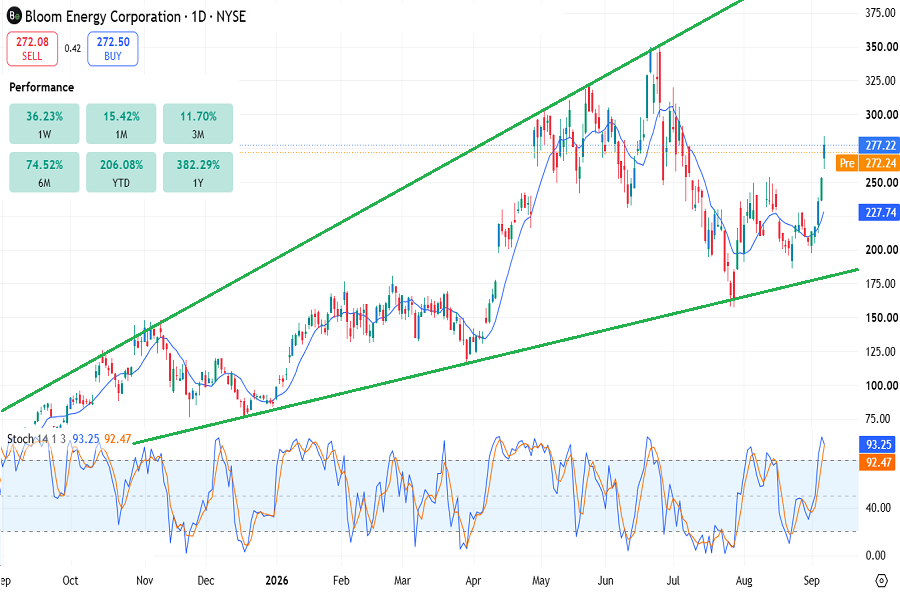The width and height of the screenshot is (900, 600).
Task: Click the 100.00 level on the price scale
Action: click(881, 385)
